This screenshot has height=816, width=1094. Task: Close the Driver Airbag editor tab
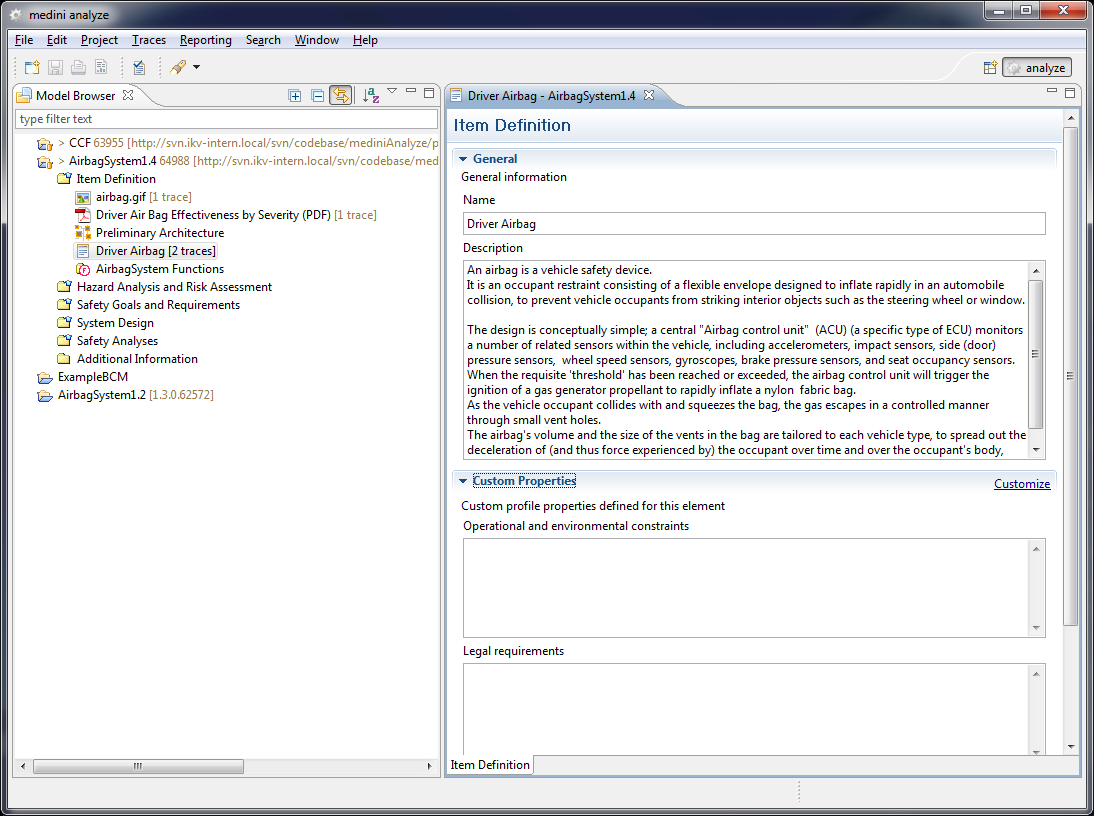(x=649, y=95)
